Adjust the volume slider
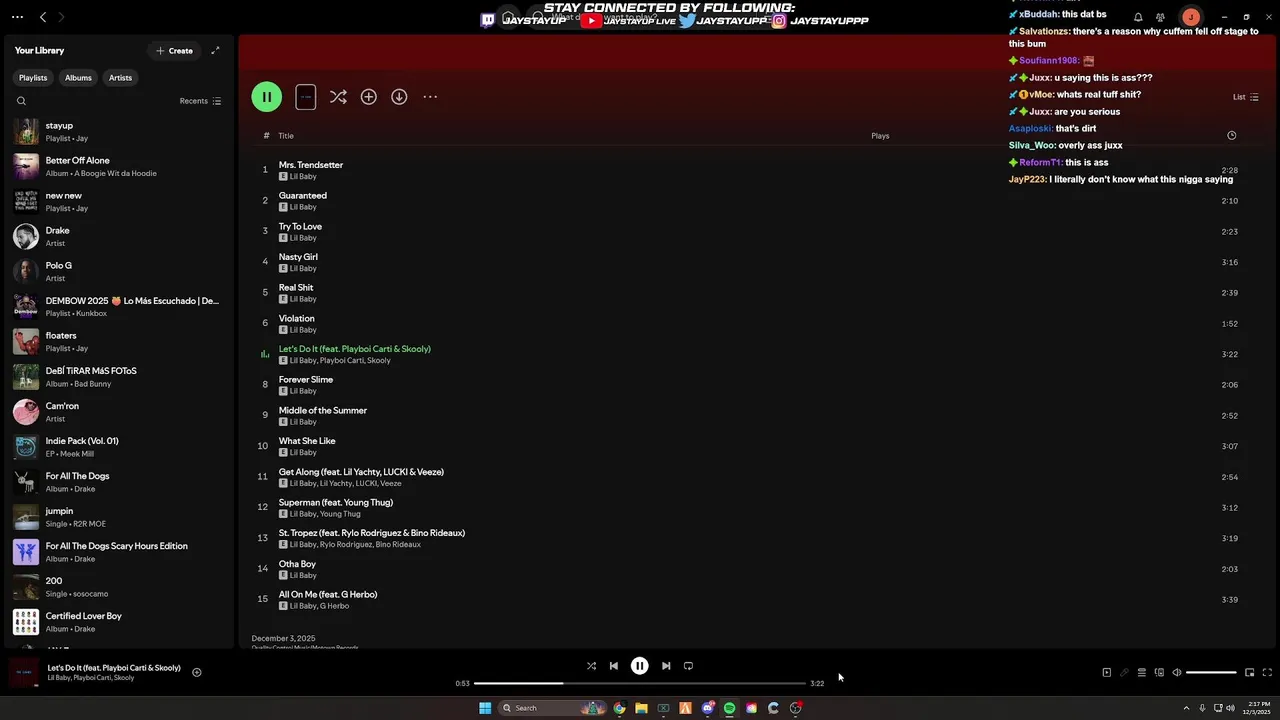The width and height of the screenshot is (1280, 720). (1211, 673)
